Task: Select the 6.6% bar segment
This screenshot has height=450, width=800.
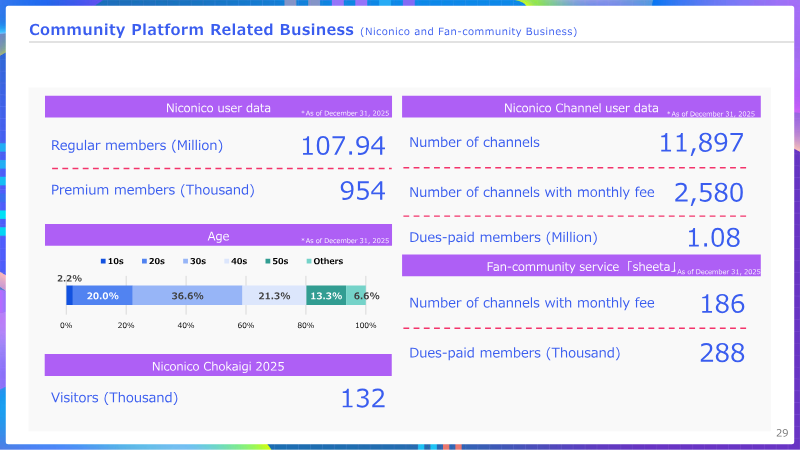Action: coord(356,295)
